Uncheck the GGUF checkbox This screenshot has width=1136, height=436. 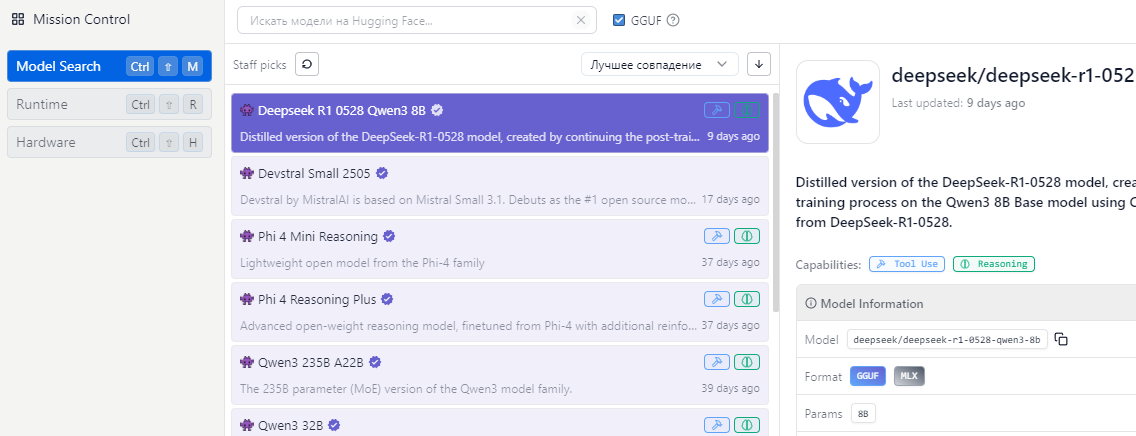tap(619, 20)
